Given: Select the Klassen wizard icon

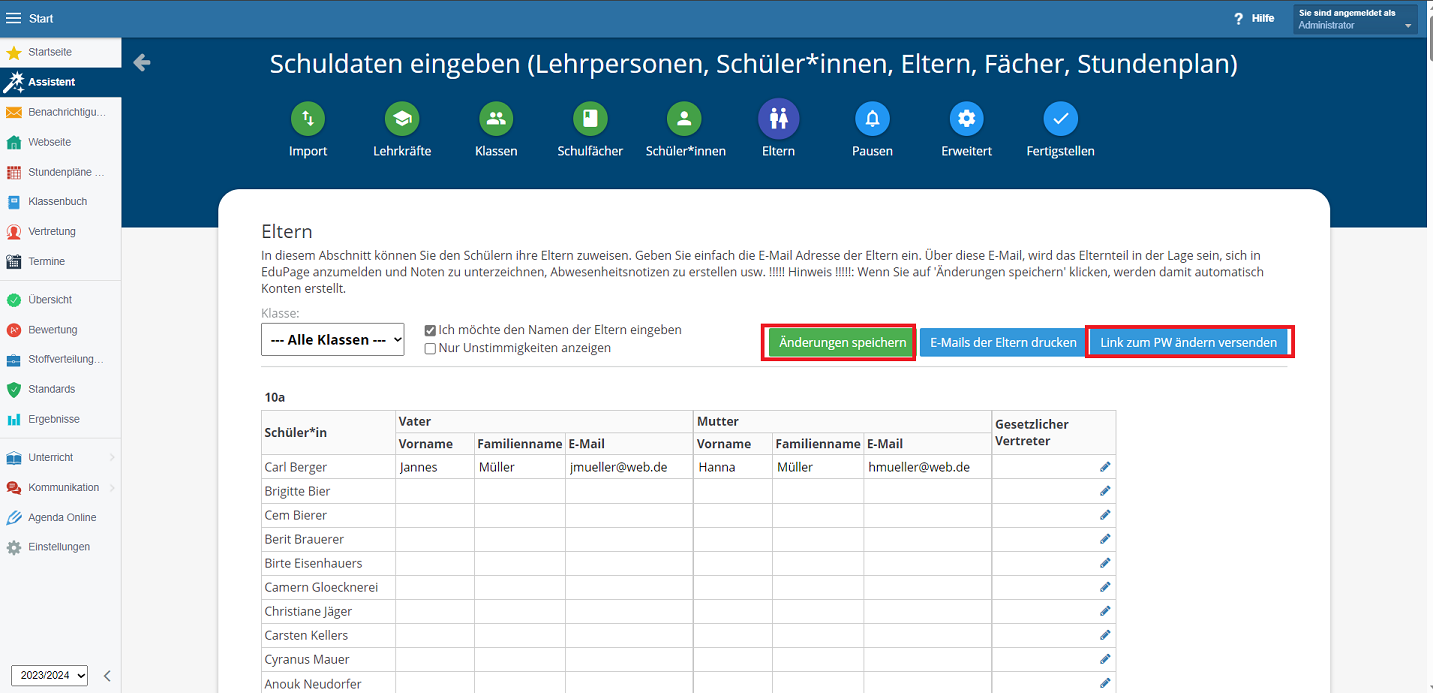Looking at the screenshot, I should click(x=496, y=119).
